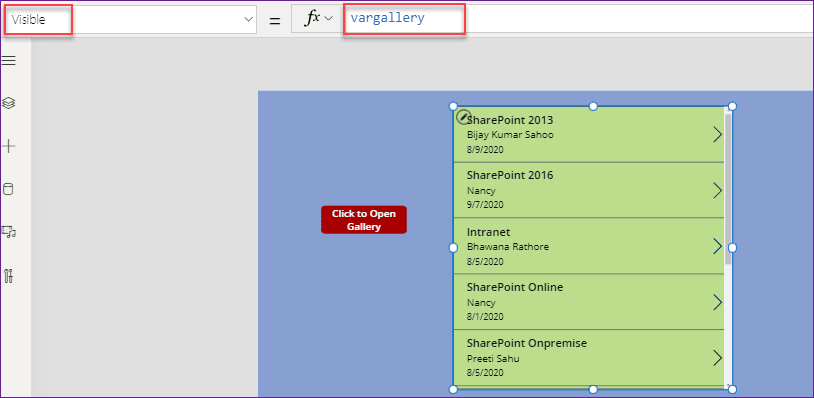Viewport: 814px width, 398px height.
Task: Open the Media icon in sidebar
Action: tap(9, 231)
